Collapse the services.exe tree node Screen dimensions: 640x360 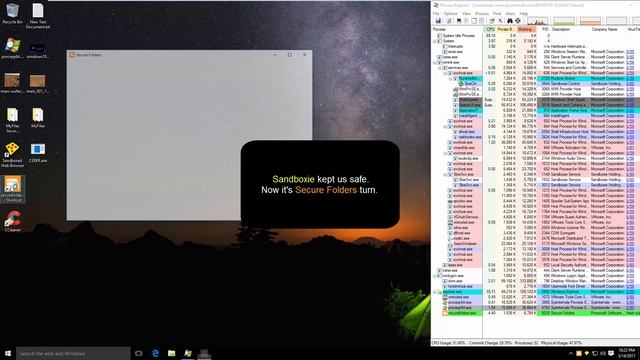440,68
